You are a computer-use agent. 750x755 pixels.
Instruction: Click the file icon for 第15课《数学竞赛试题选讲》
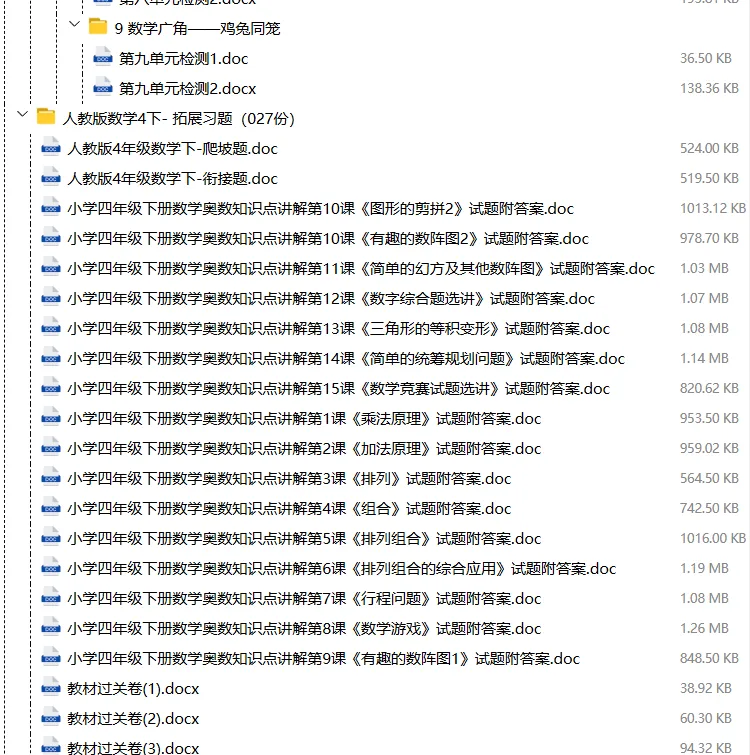click(x=51, y=386)
